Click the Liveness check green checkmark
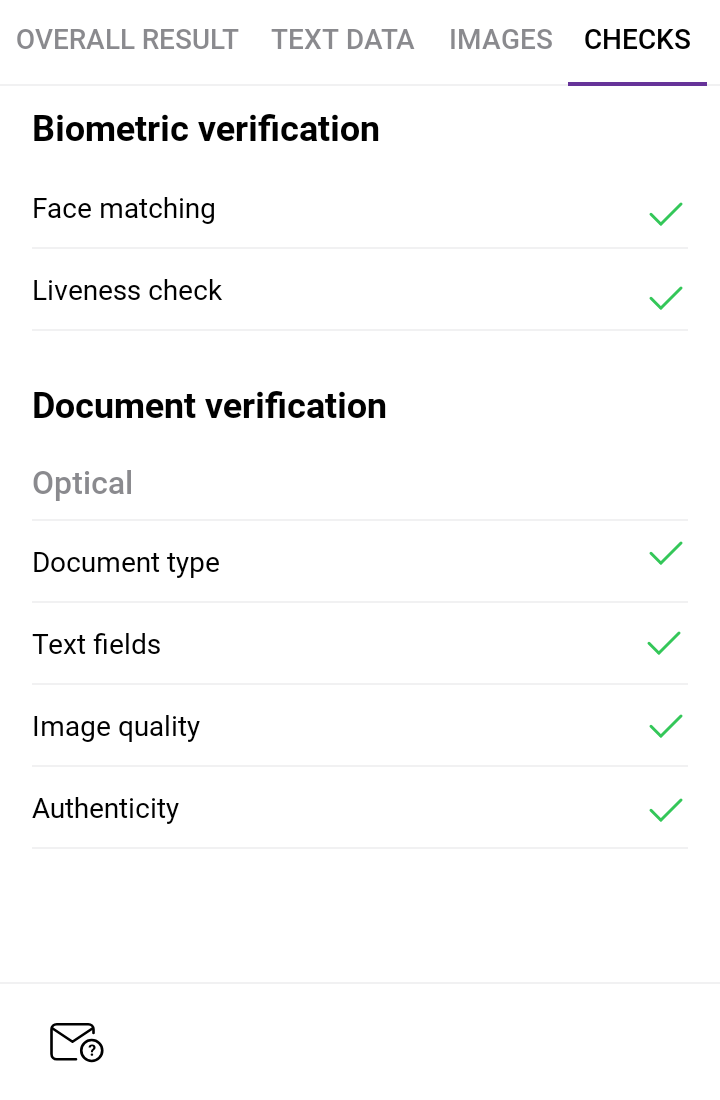The width and height of the screenshot is (720, 1100). pyautogui.click(x=666, y=297)
